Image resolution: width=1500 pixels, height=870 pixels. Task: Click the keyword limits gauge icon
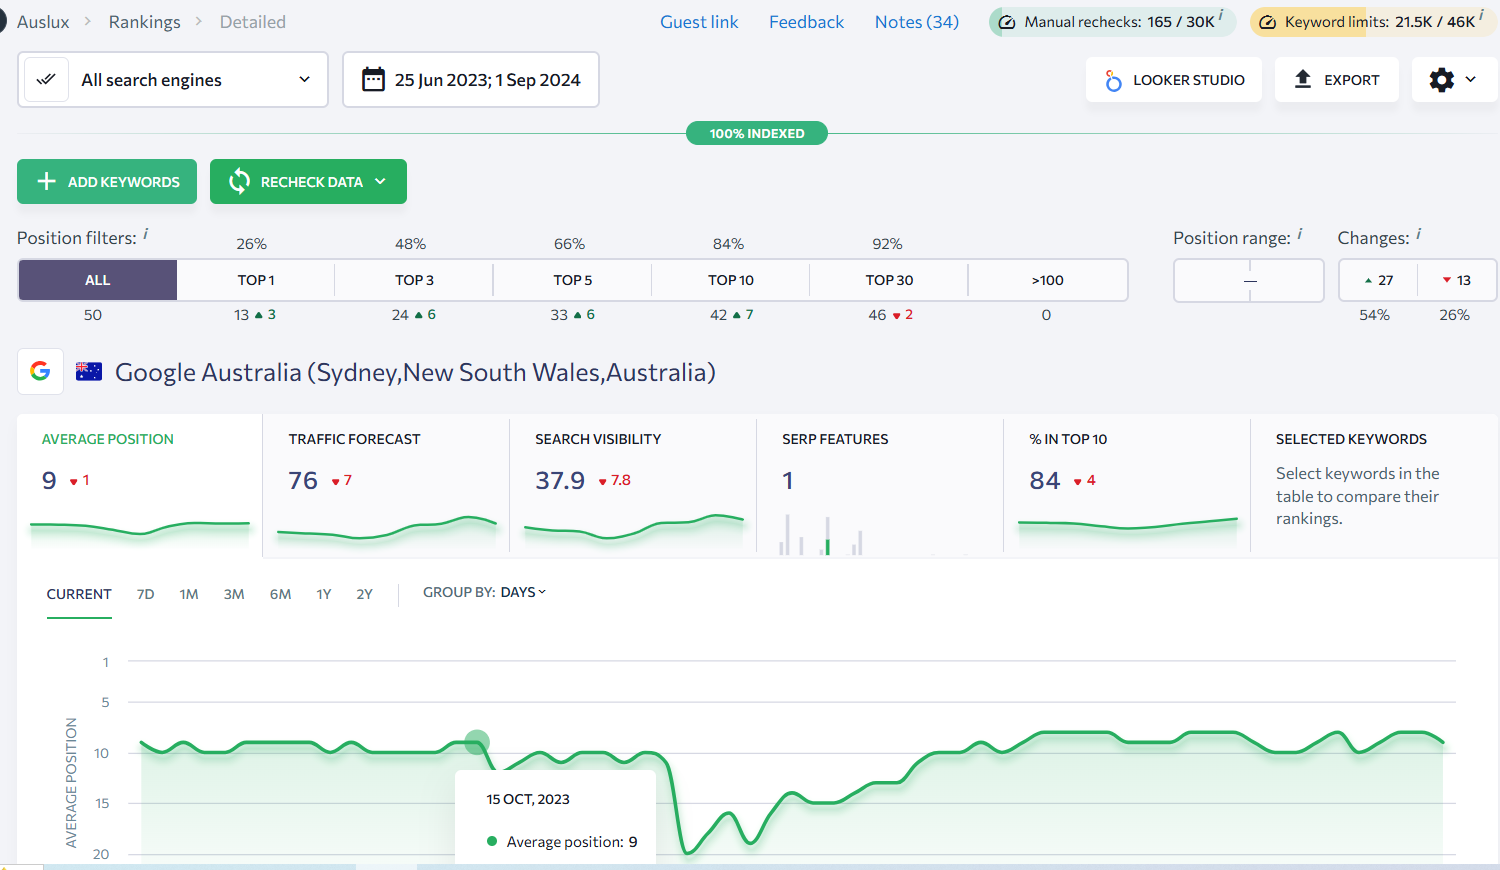tap(1267, 22)
